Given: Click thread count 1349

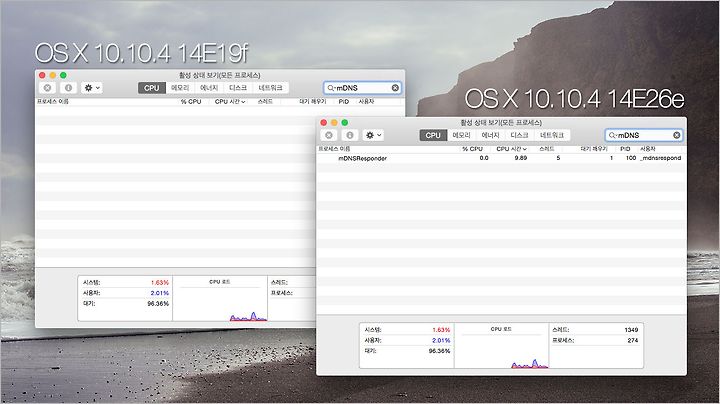Looking at the screenshot, I should click(631, 330).
